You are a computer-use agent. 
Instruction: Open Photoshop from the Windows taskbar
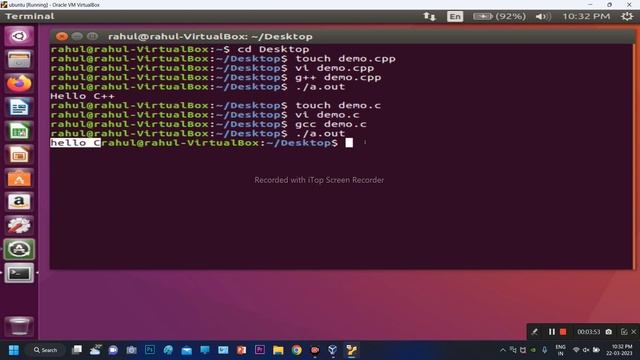pos(150,350)
